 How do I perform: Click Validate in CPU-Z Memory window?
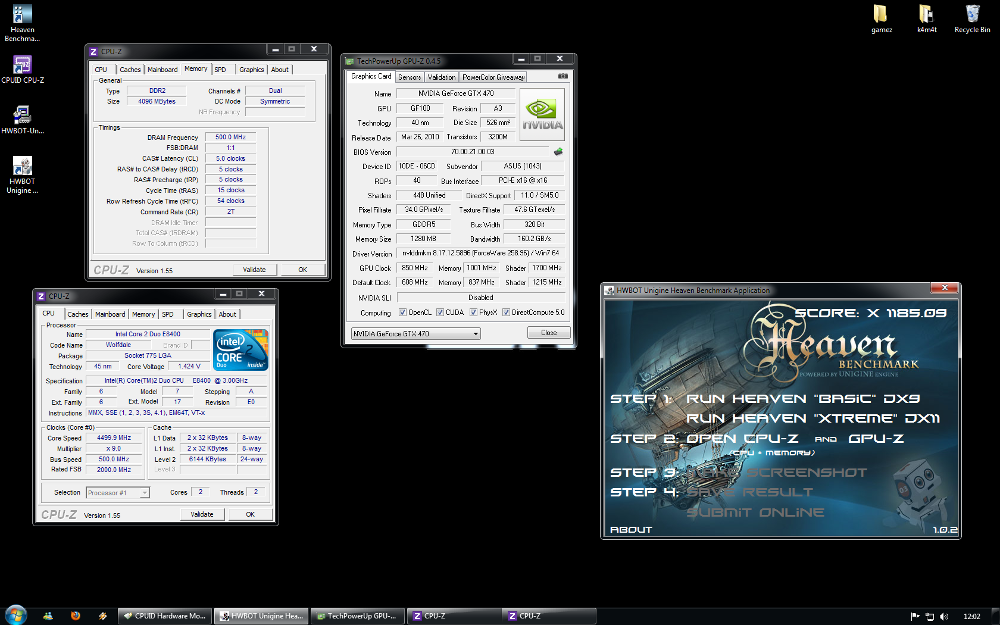(254, 270)
